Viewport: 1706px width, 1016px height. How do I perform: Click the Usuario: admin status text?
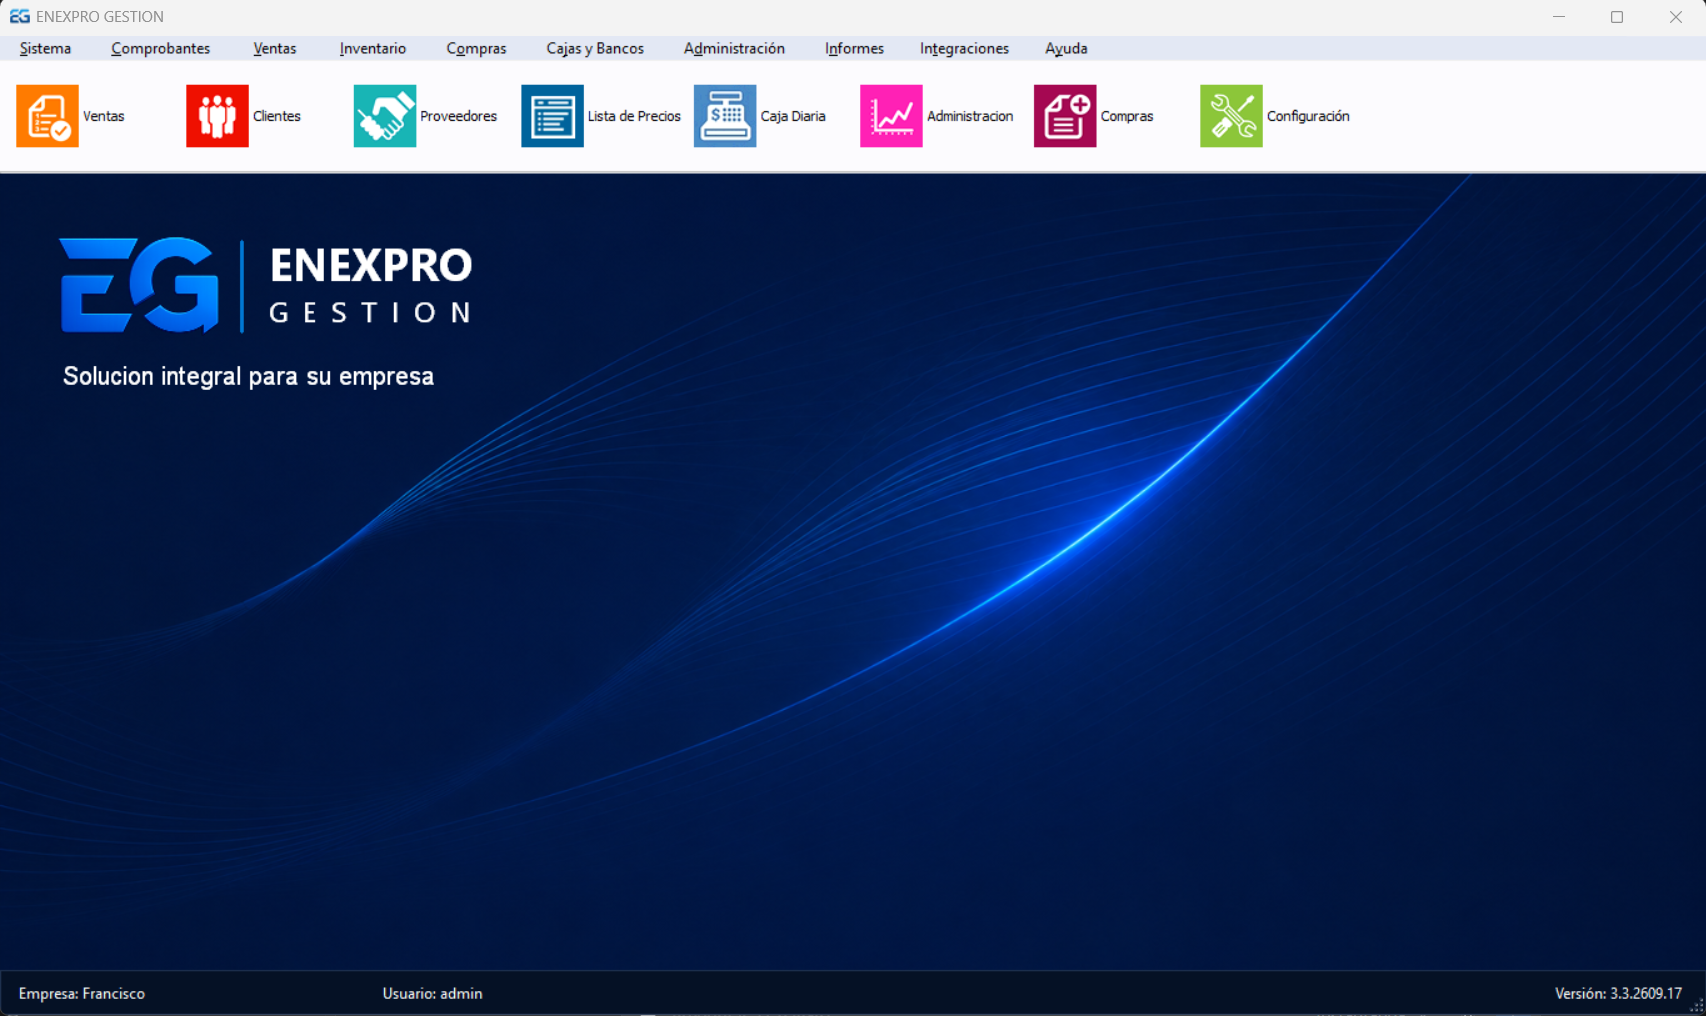[x=432, y=993]
